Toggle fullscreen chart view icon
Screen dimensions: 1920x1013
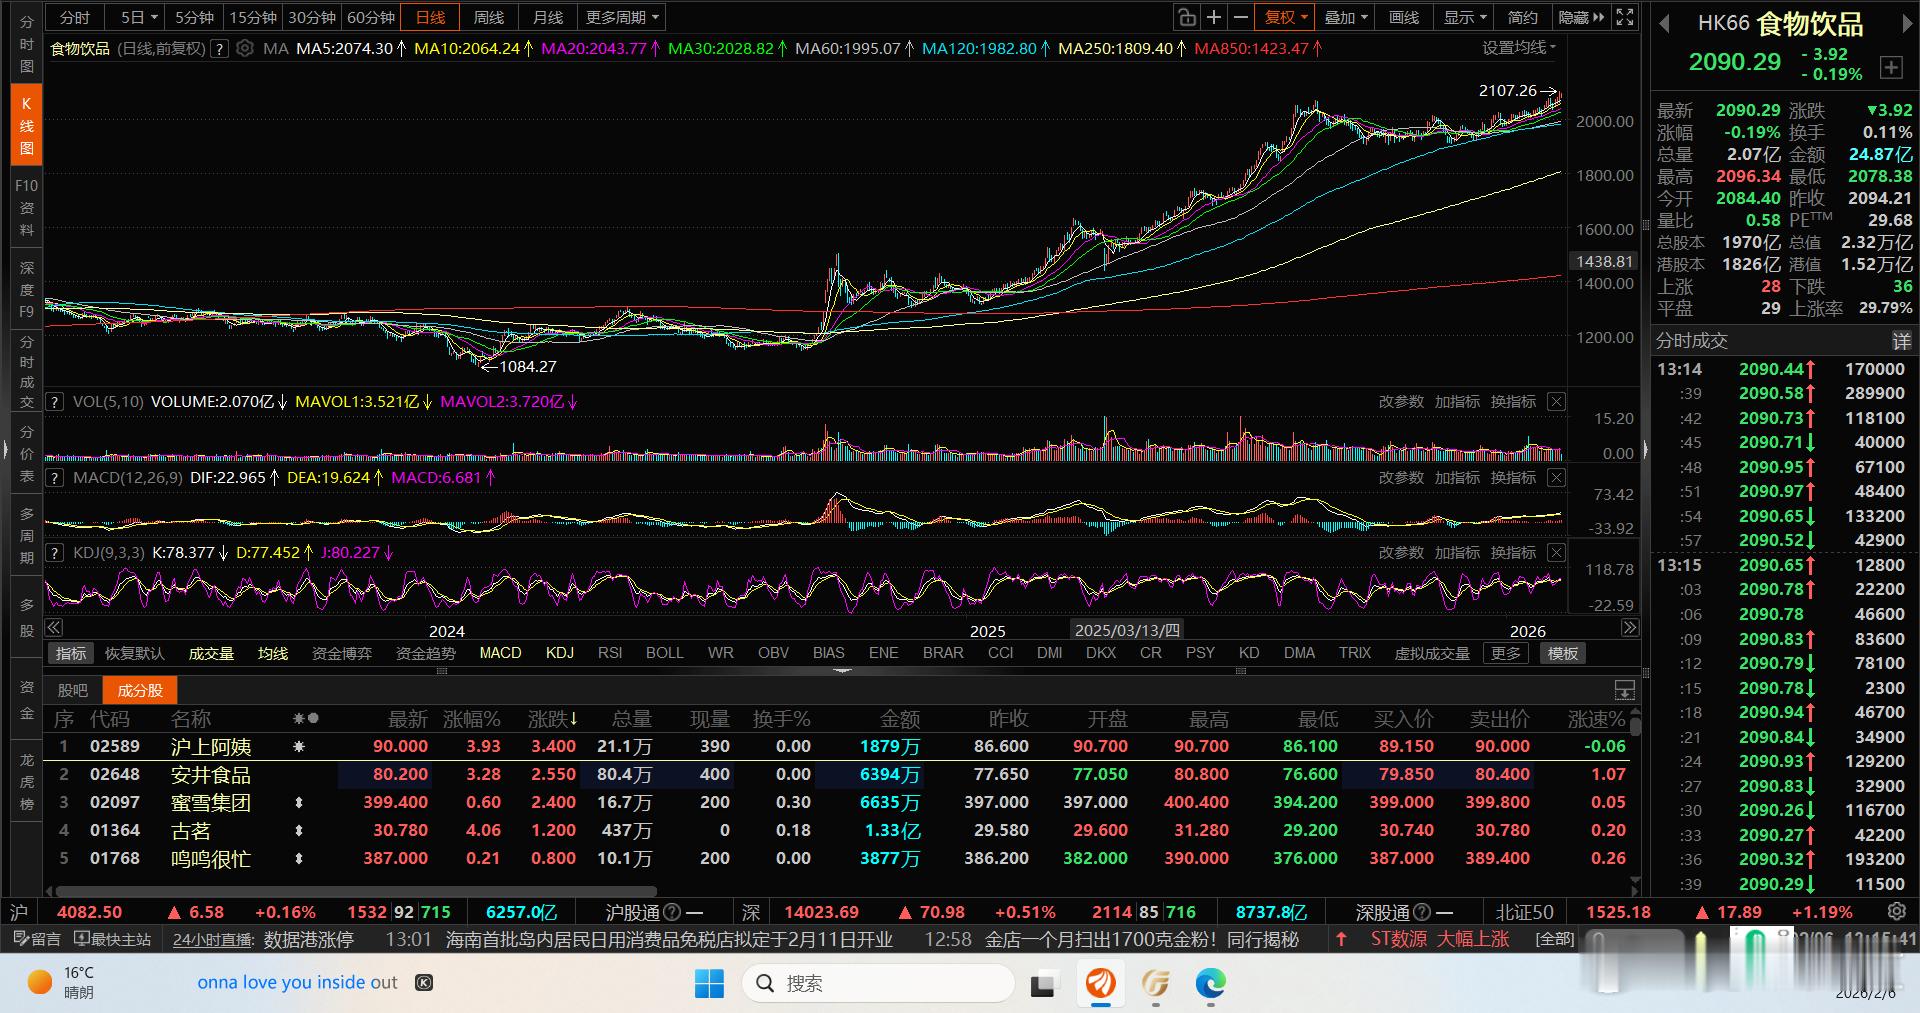pos(1625,17)
